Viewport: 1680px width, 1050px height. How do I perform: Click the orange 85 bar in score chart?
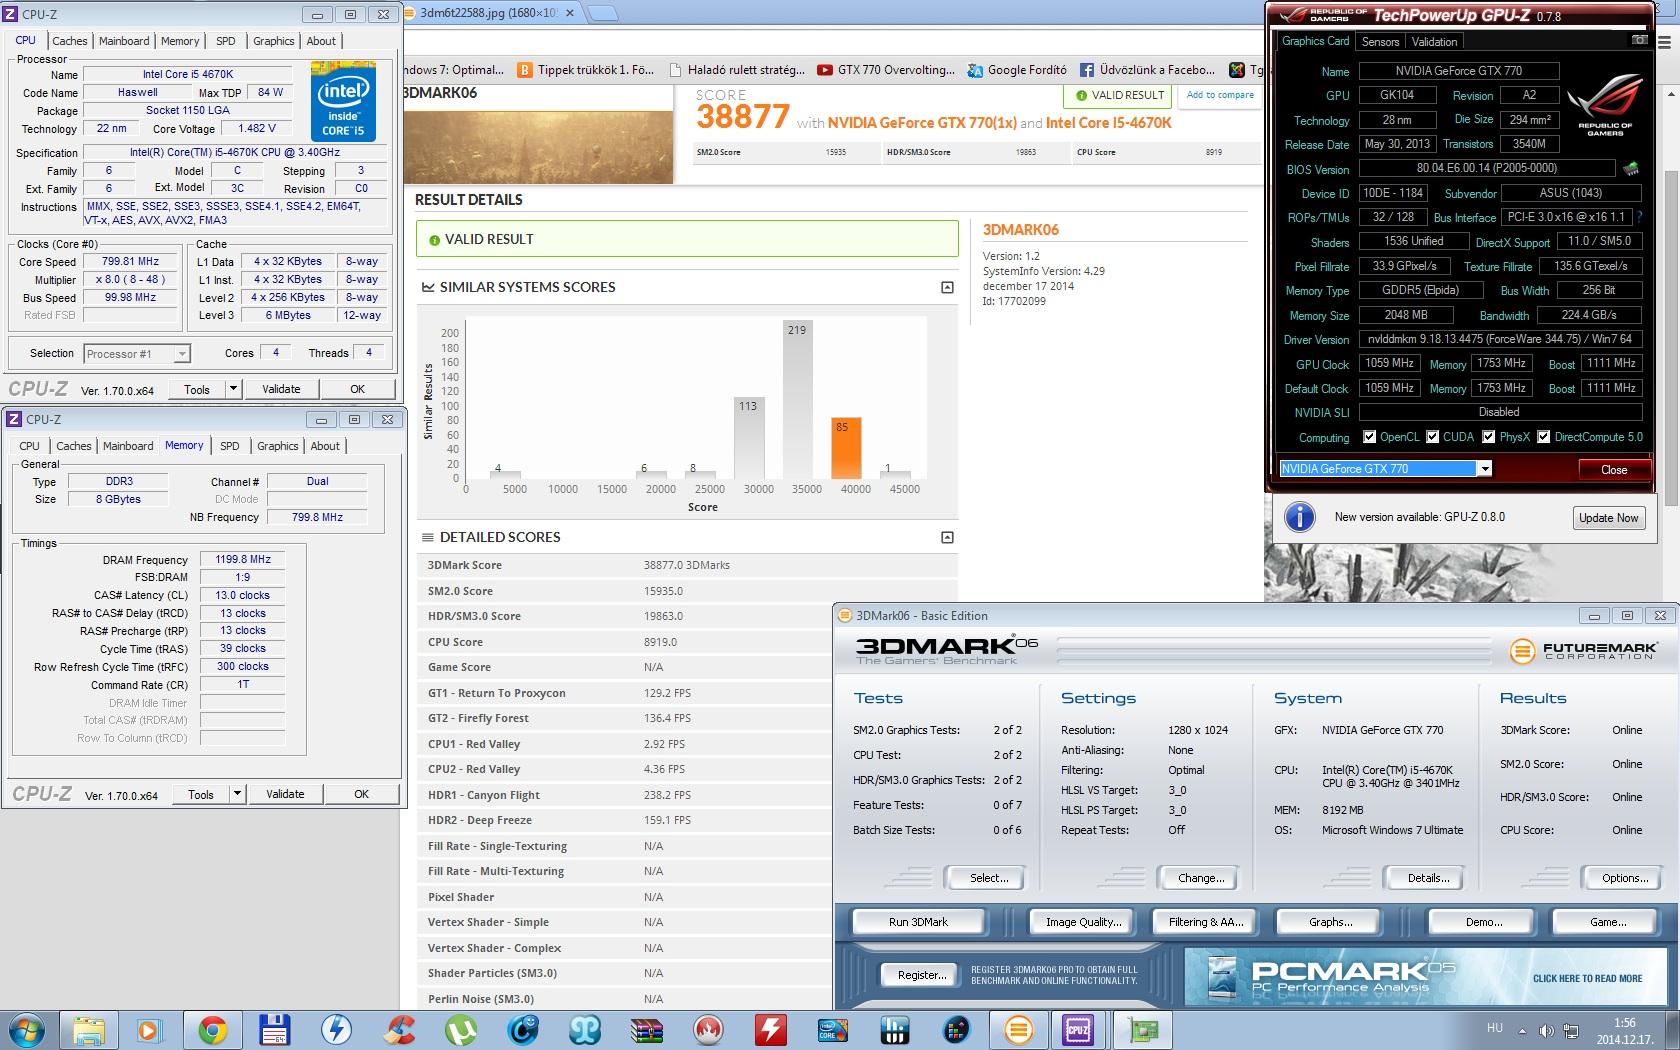846,448
